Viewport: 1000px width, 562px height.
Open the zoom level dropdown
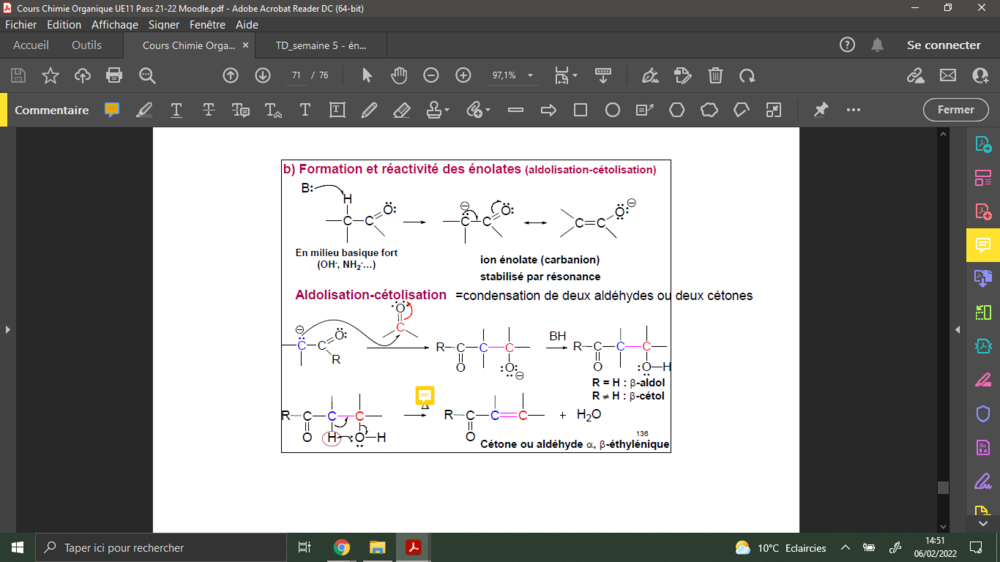(530, 76)
